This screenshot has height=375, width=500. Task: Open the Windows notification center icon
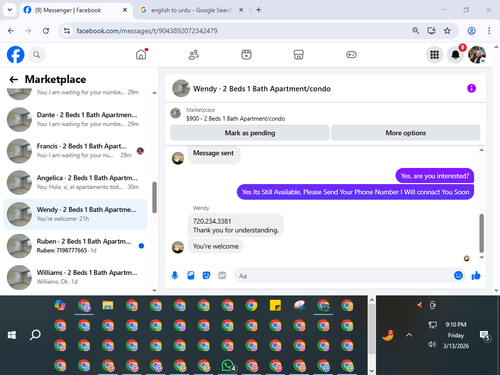pos(485,335)
